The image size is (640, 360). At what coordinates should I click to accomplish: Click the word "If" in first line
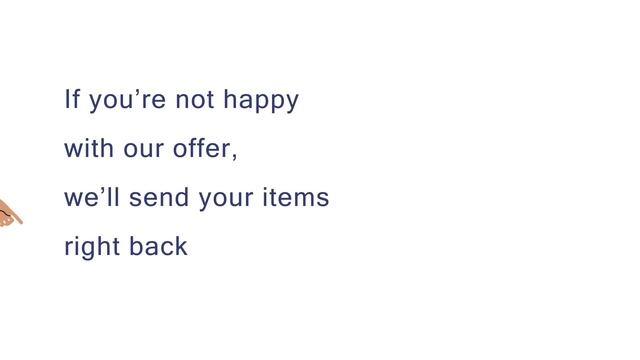(x=72, y=99)
